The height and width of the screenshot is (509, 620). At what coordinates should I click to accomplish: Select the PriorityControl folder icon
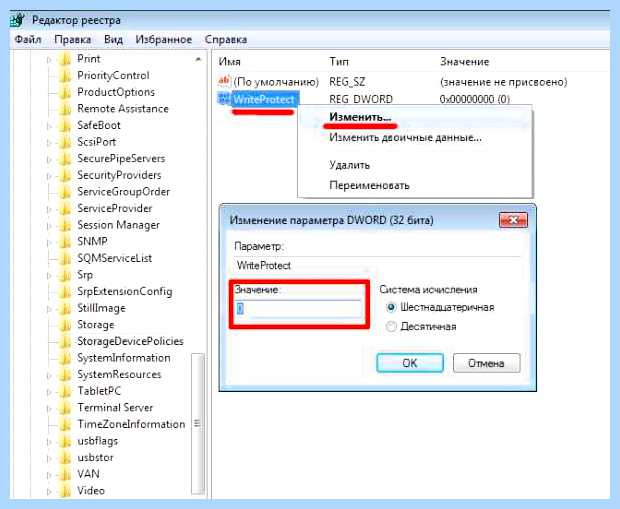(65, 76)
